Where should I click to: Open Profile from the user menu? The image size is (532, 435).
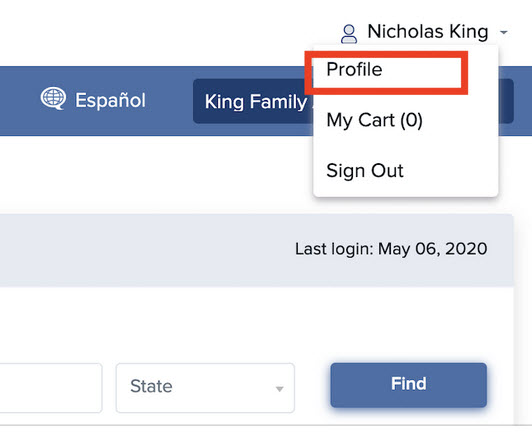354,69
